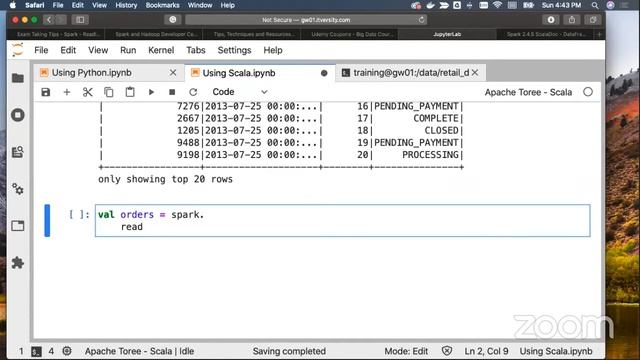640x360 pixels.
Task: Open the cell type Code dropdown
Action: coord(240,92)
